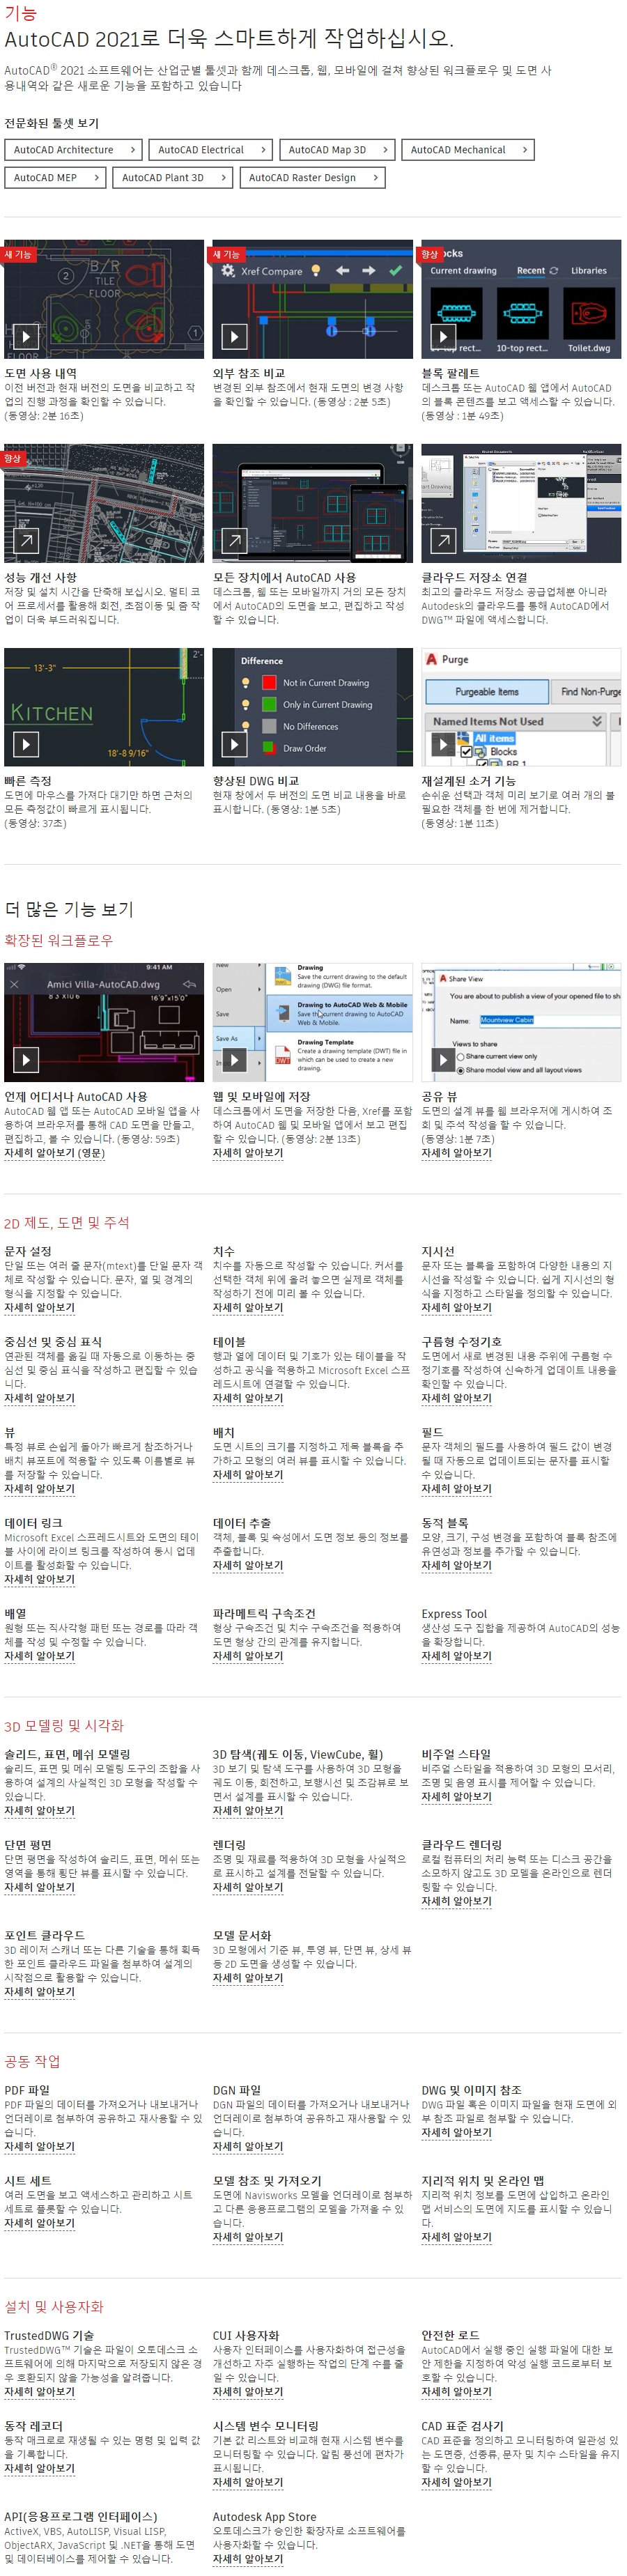Click 자세히 알아보기 under 시스템 변수 모니터링
Image resolution: width=627 pixels, height=2576 pixels.
click(x=248, y=2485)
